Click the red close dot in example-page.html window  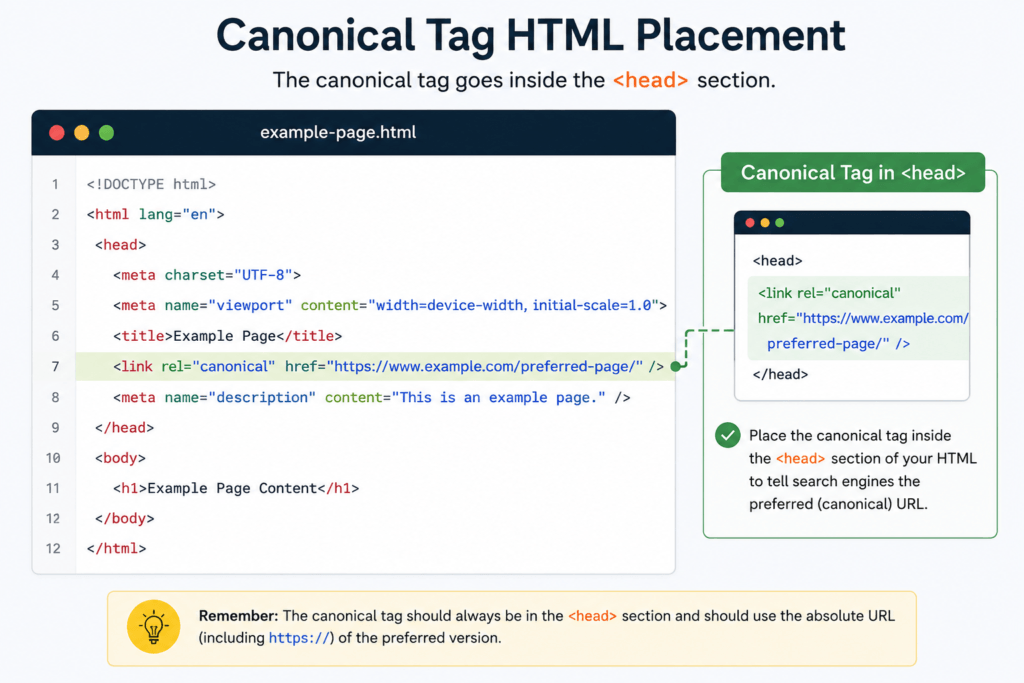[x=57, y=133]
